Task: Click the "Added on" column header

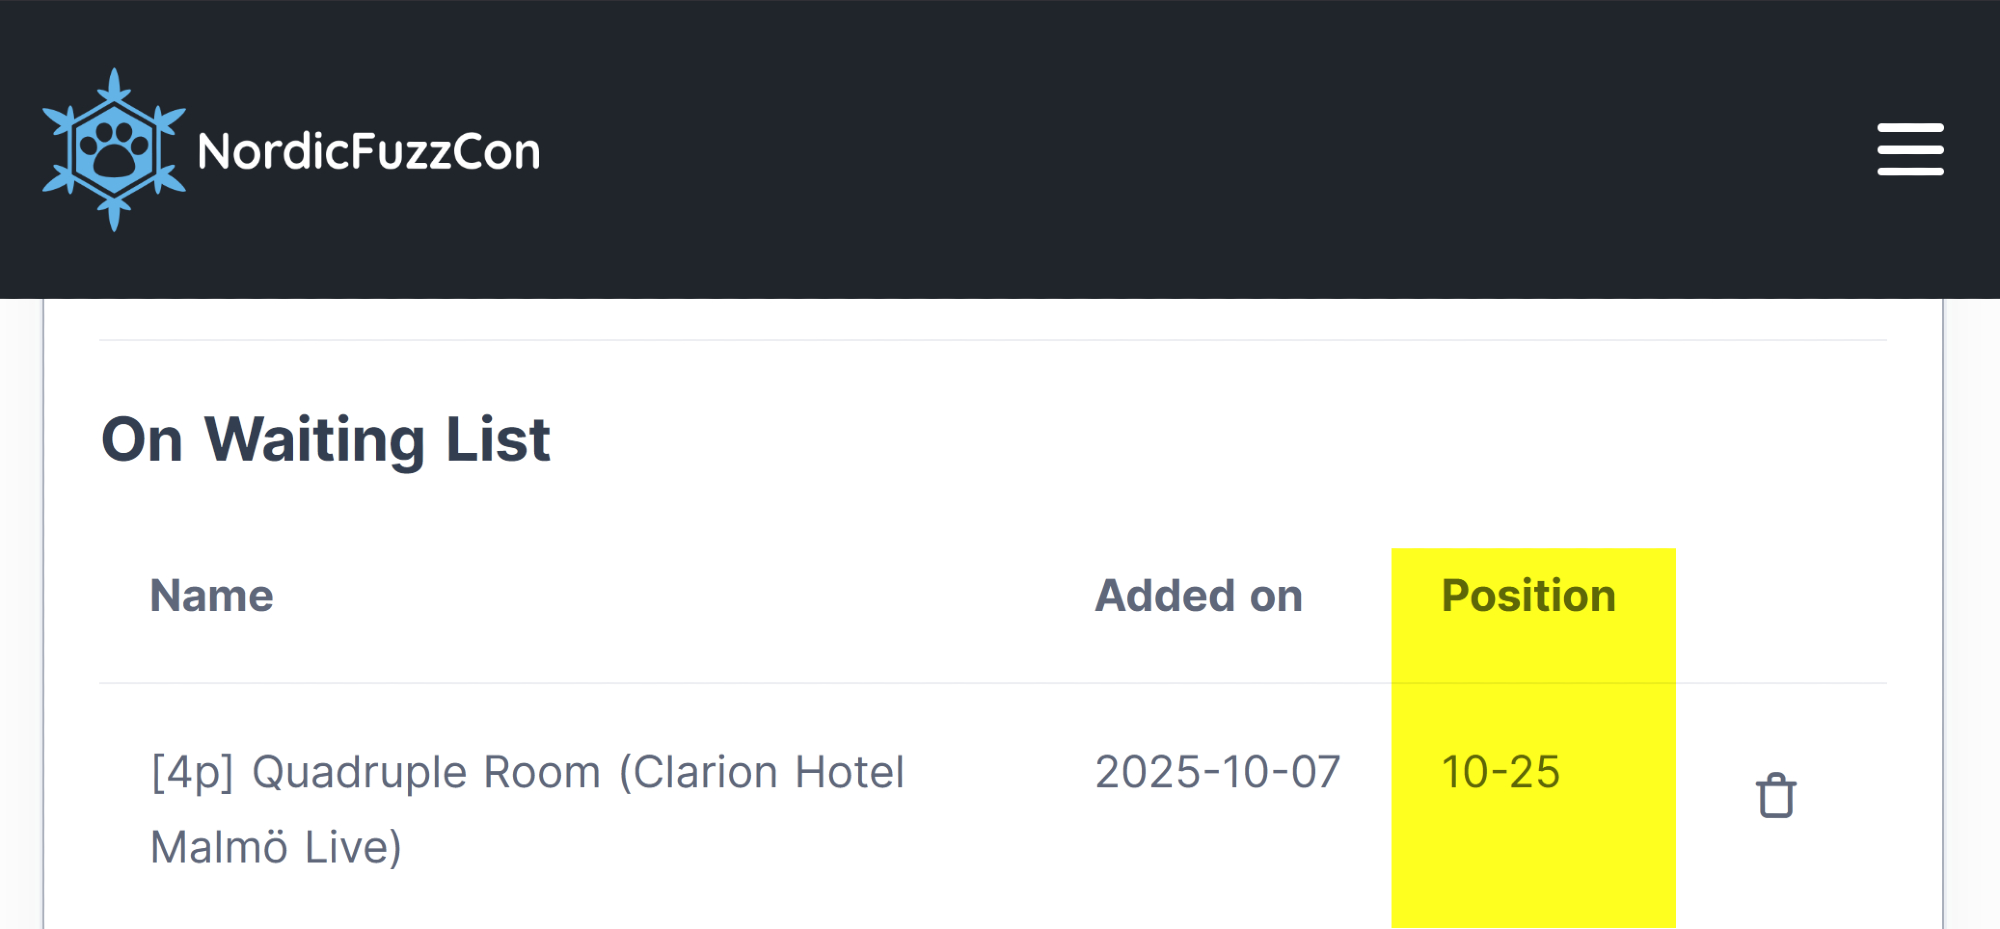Action: pos(1198,596)
